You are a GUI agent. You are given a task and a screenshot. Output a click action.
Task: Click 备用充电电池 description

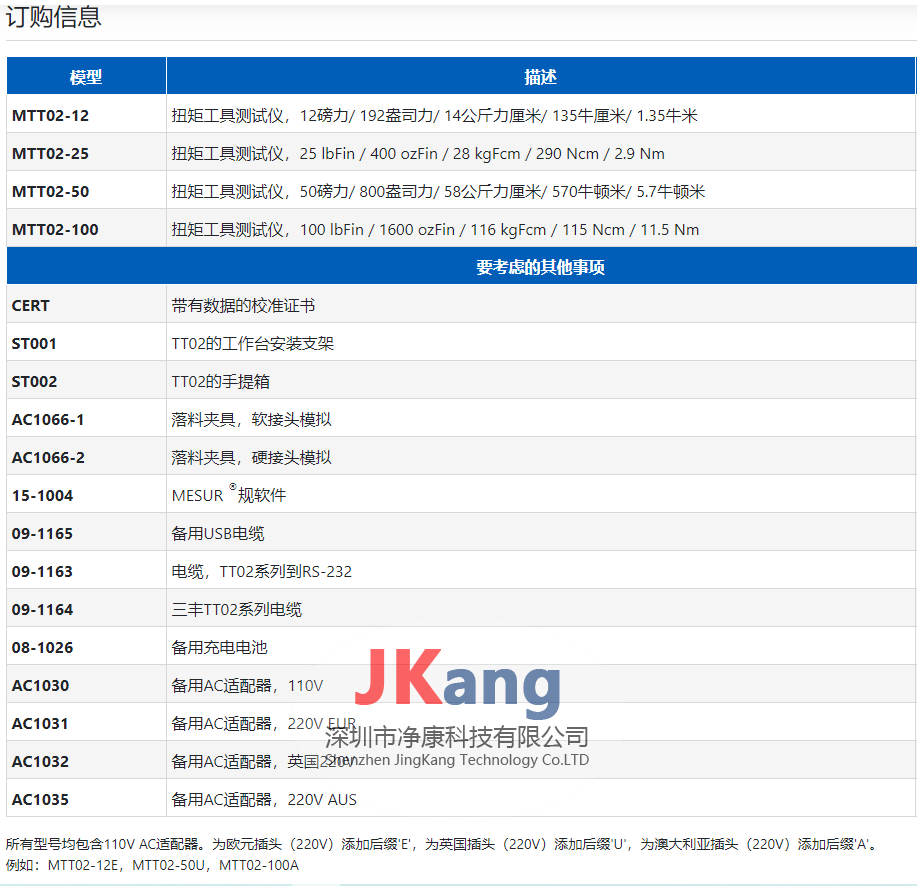[x=219, y=647]
